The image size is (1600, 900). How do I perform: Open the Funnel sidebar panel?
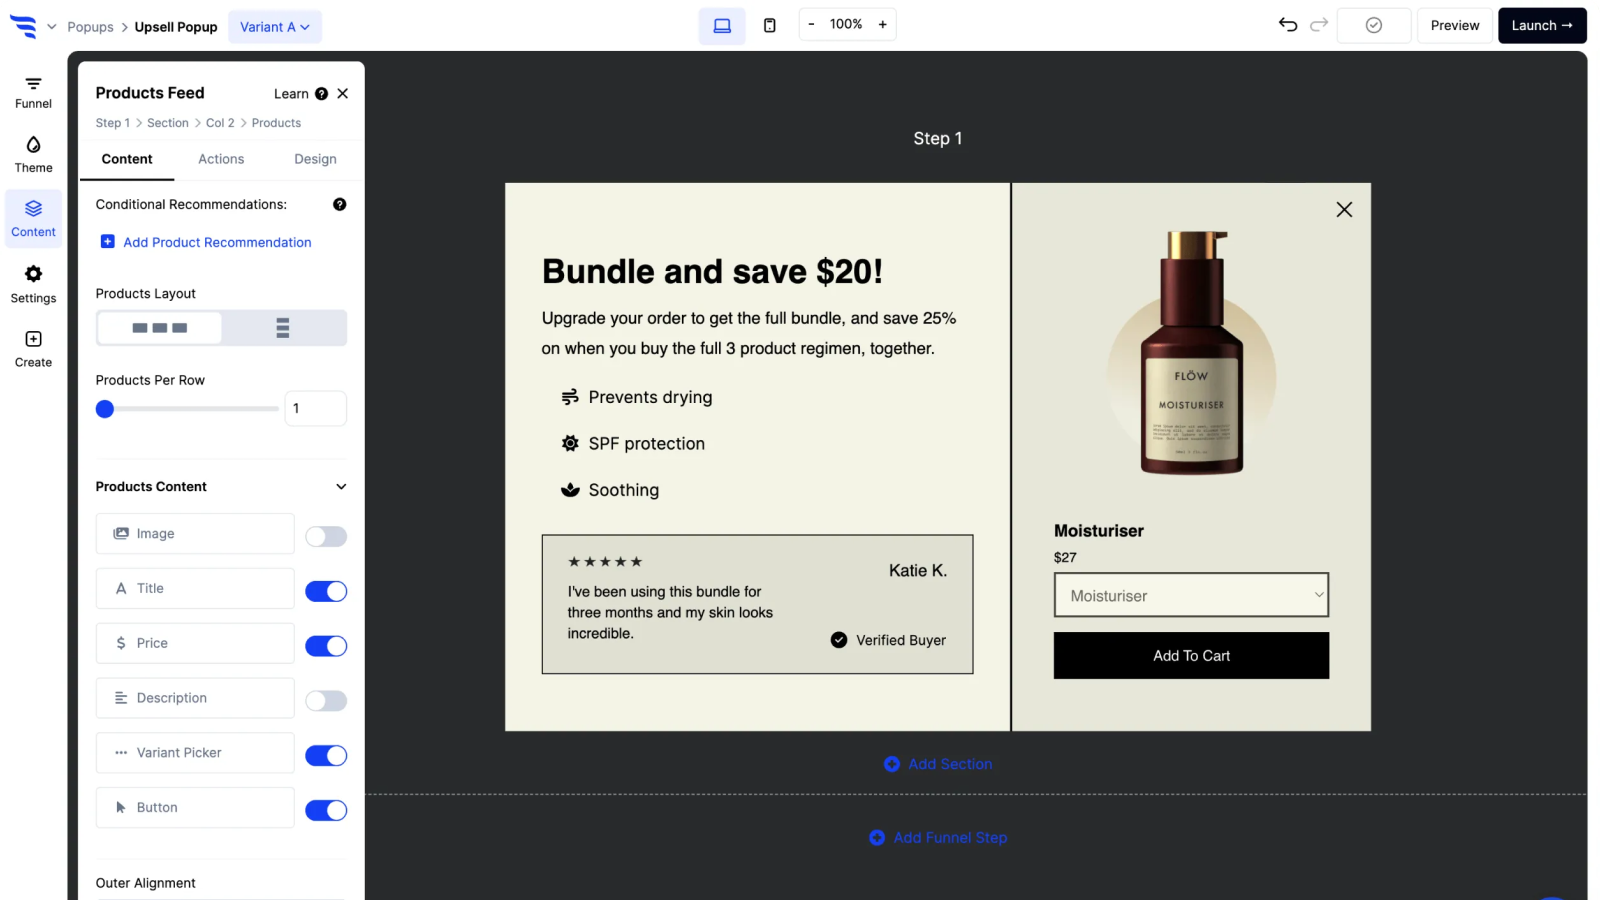[33, 92]
